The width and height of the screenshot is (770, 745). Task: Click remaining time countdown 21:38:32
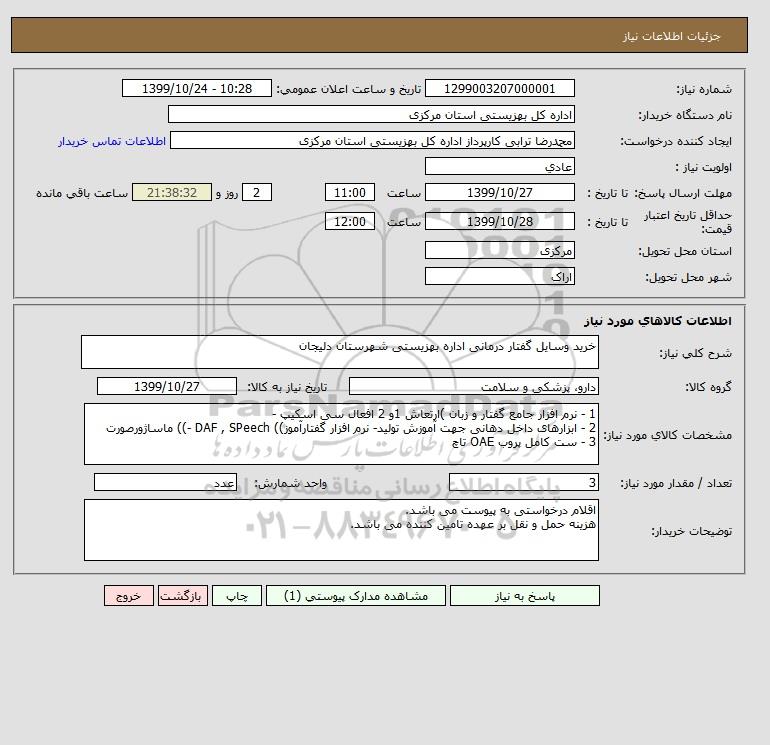click(x=172, y=193)
